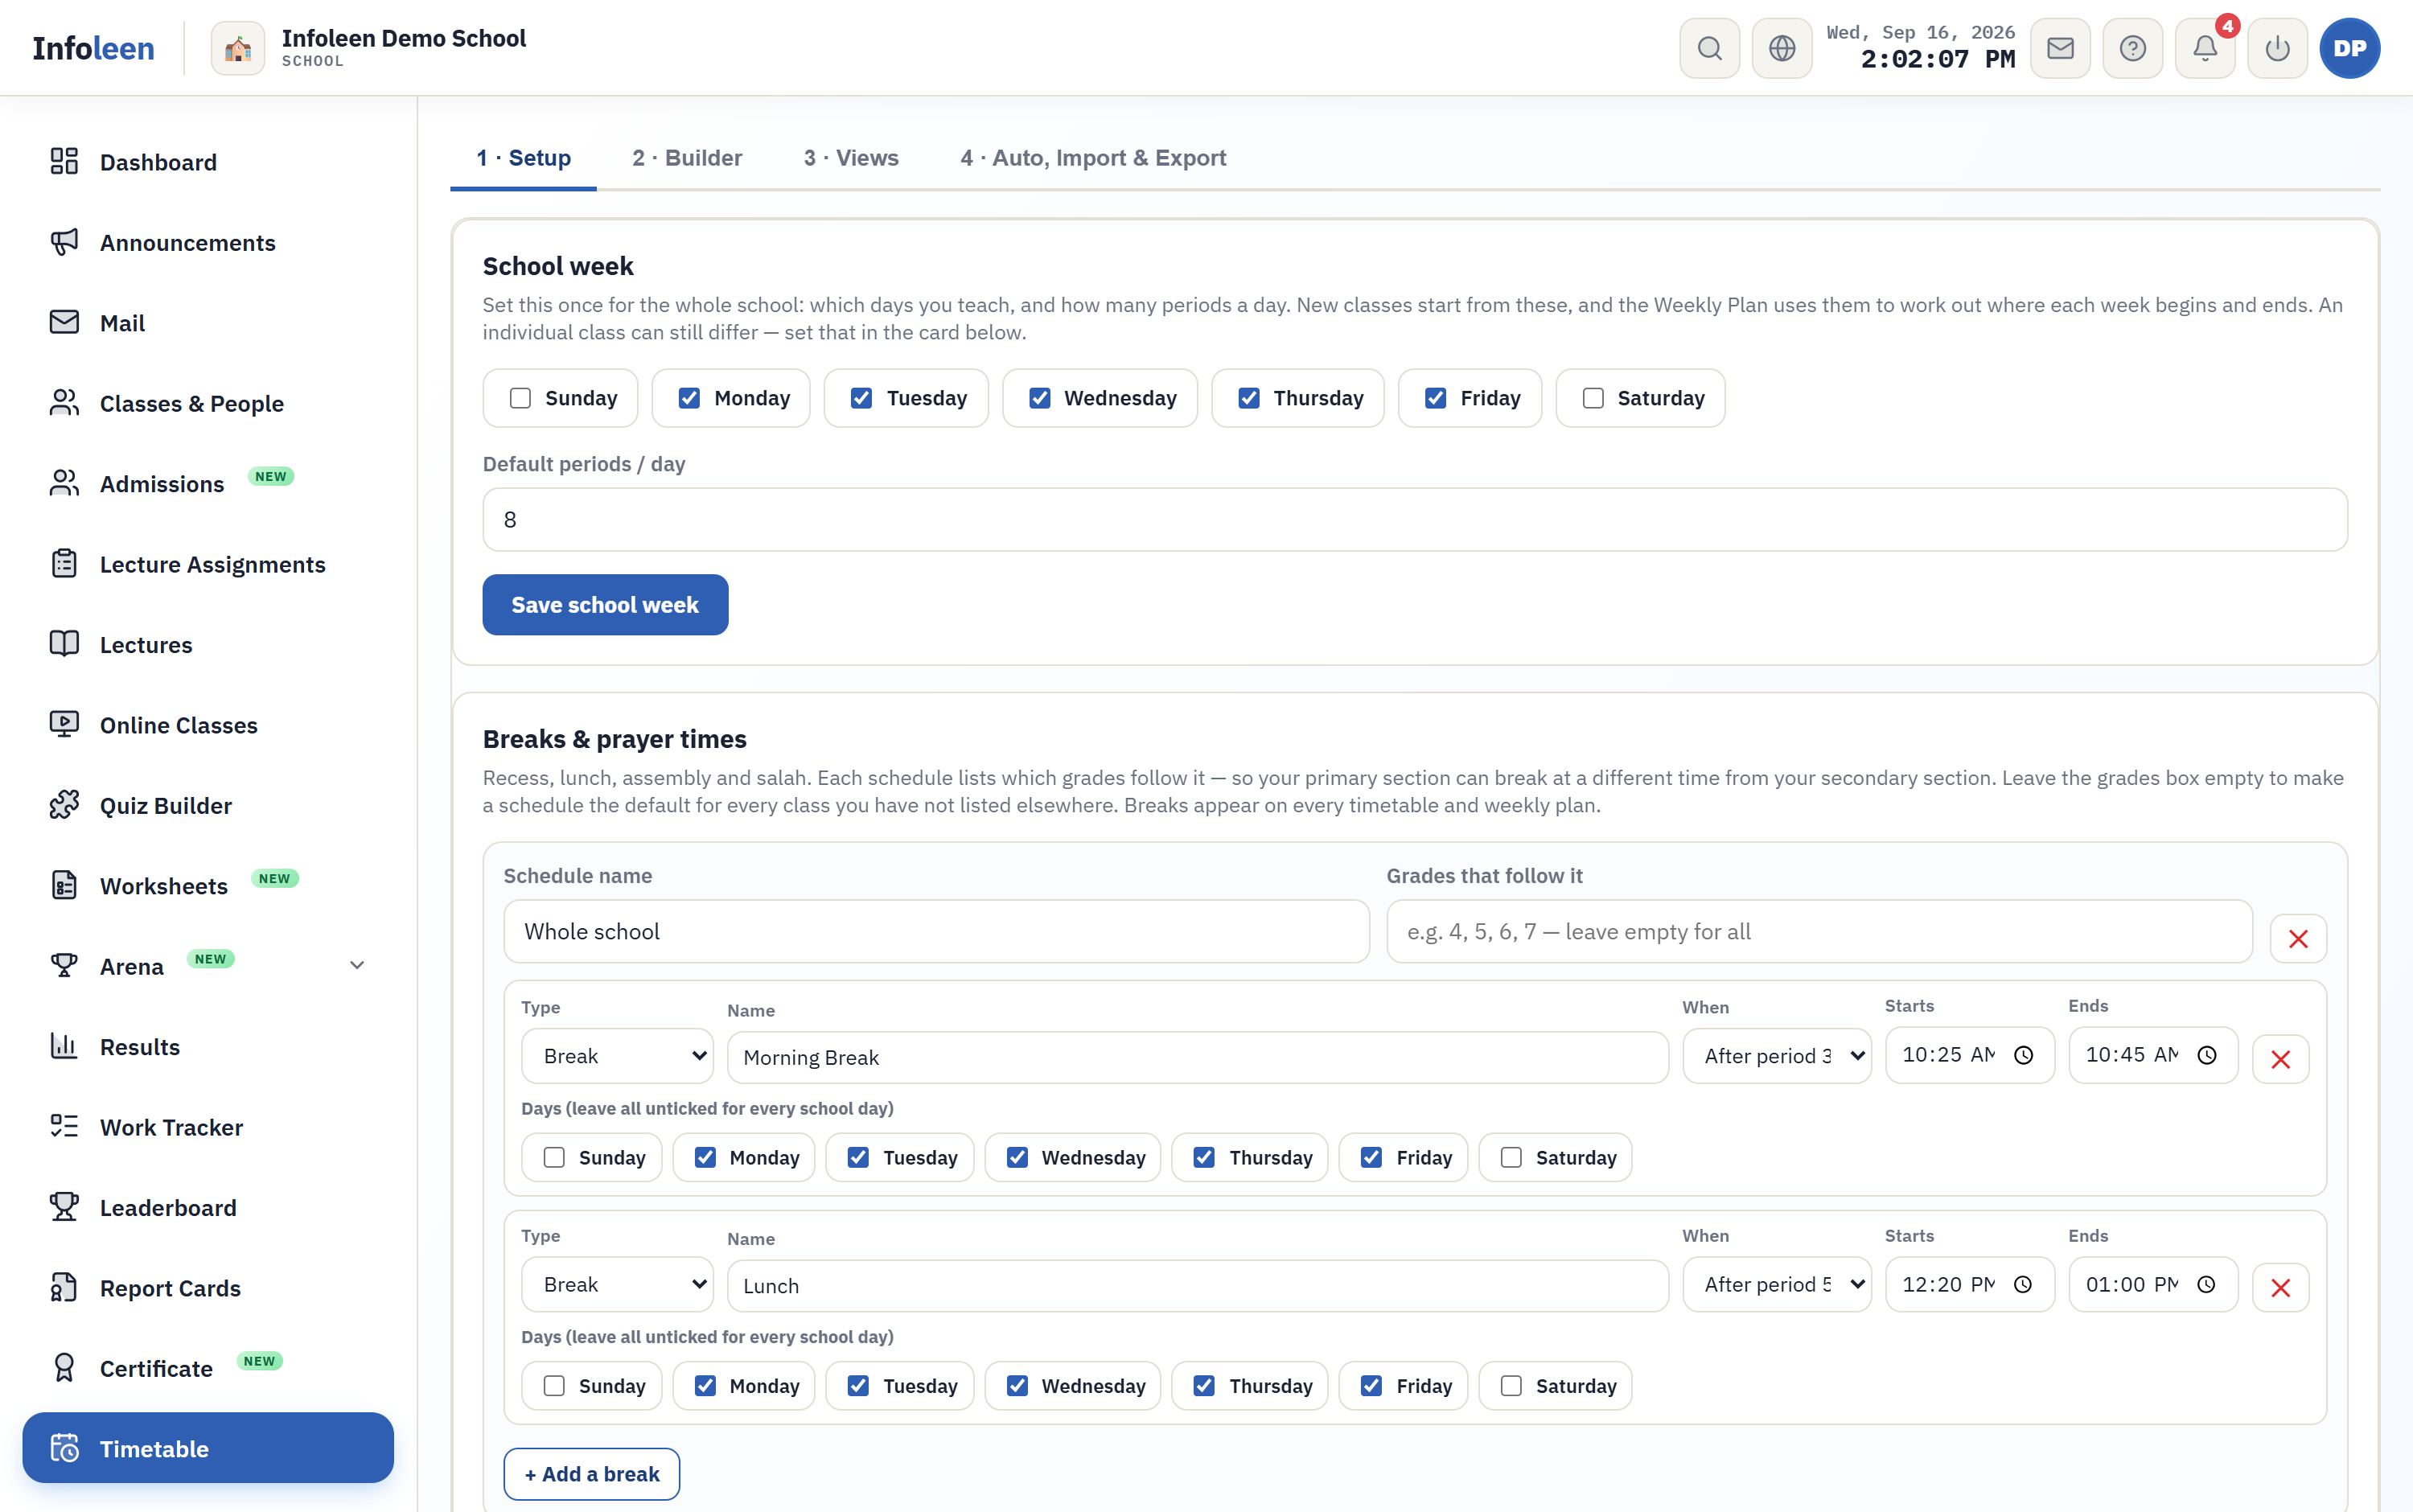
Task: Untick Wednesday for Morning Break days
Action: (1017, 1157)
